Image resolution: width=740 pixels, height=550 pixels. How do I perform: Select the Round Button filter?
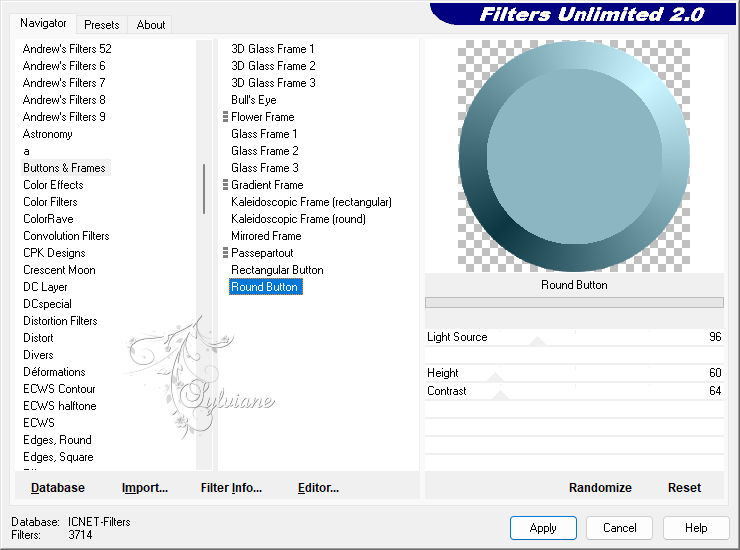(266, 287)
